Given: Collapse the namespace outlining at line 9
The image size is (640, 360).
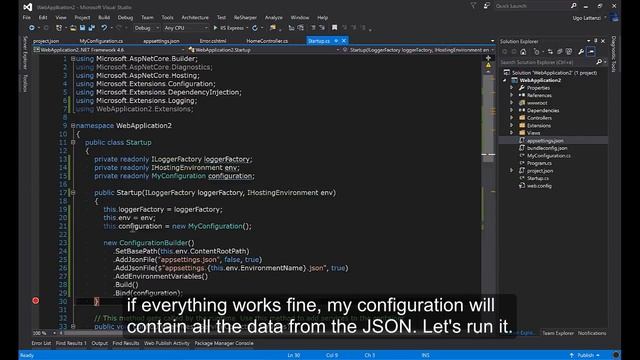Looking at the screenshot, I should pyautogui.click(x=73, y=126).
